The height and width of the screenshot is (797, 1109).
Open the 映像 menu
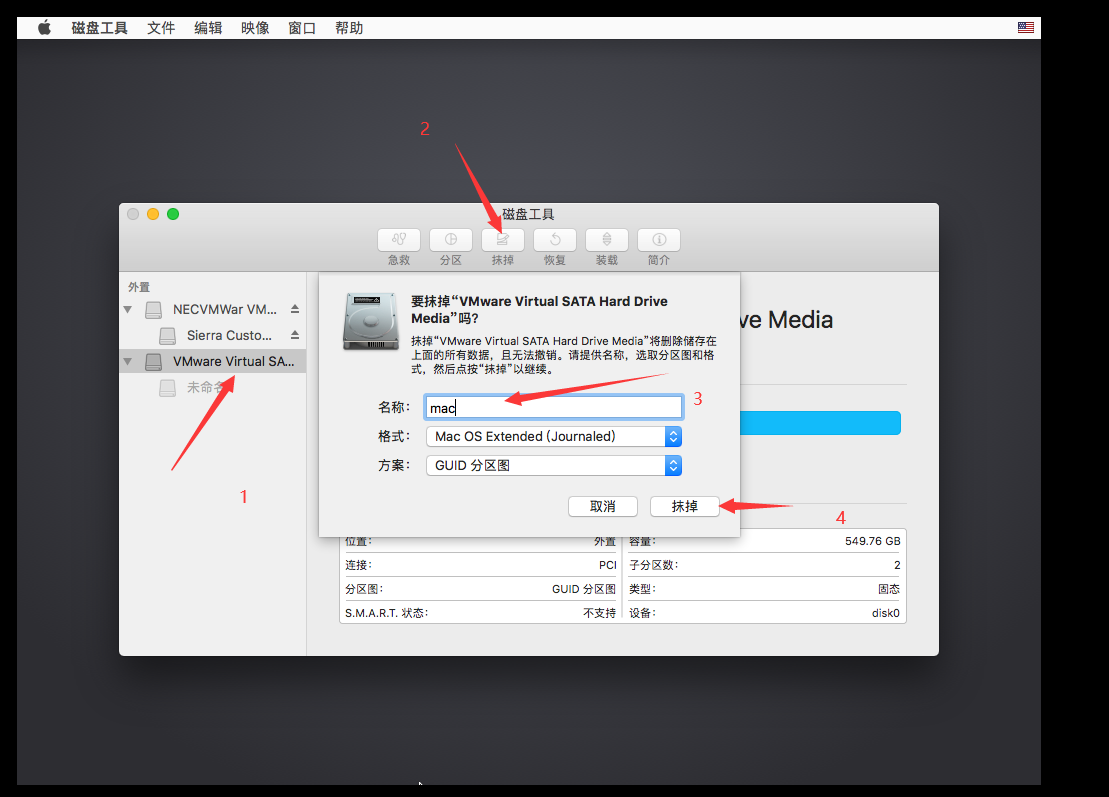pyautogui.click(x=255, y=28)
